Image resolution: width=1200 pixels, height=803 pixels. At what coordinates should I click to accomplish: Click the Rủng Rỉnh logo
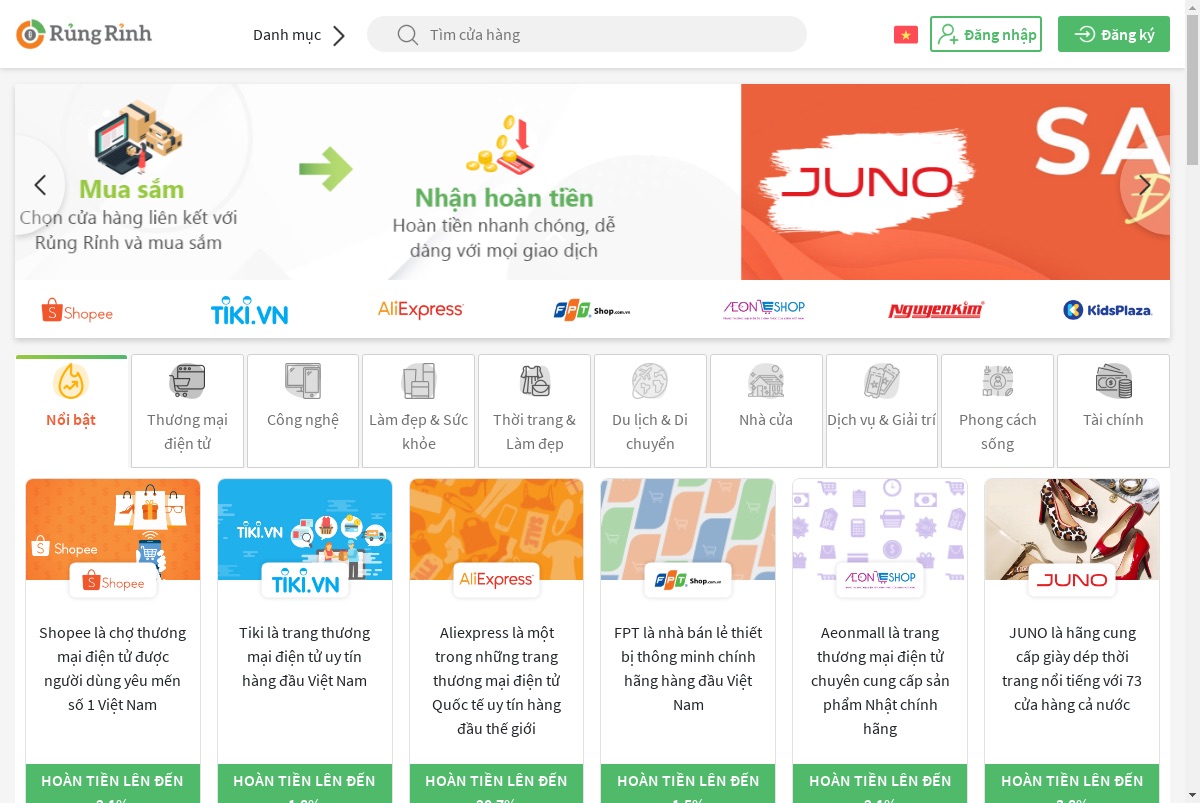click(x=84, y=34)
